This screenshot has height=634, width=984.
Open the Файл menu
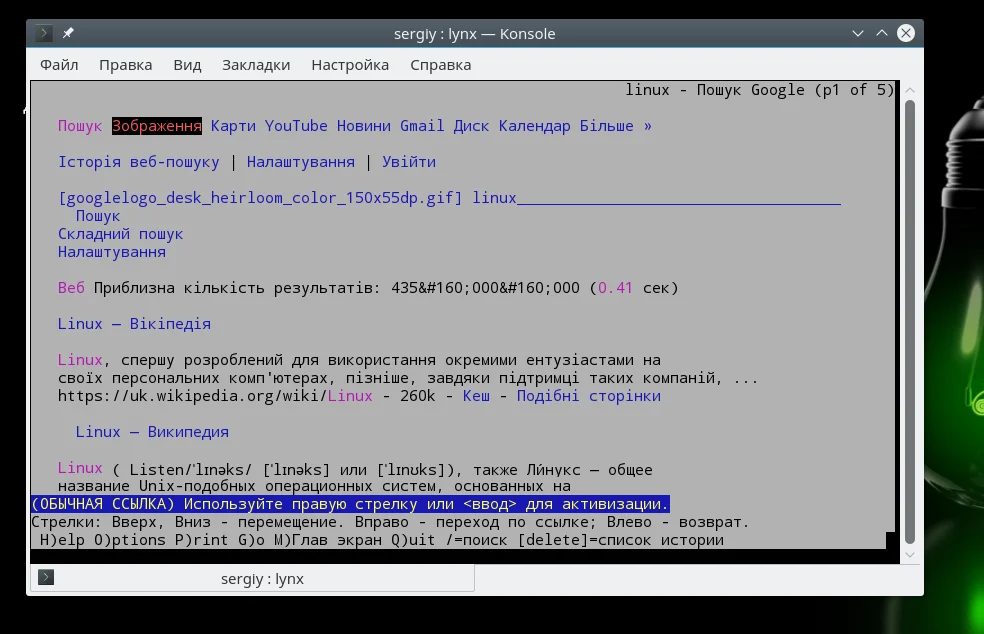pyautogui.click(x=59, y=65)
